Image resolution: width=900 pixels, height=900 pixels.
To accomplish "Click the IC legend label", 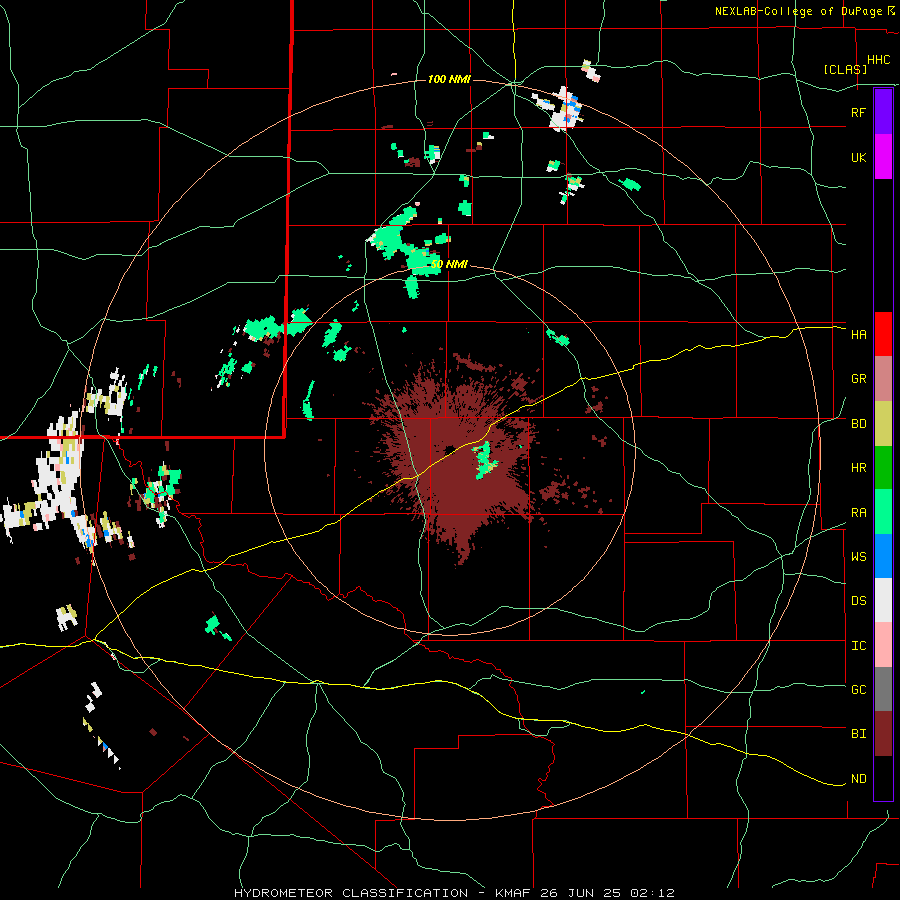I will [x=858, y=646].
